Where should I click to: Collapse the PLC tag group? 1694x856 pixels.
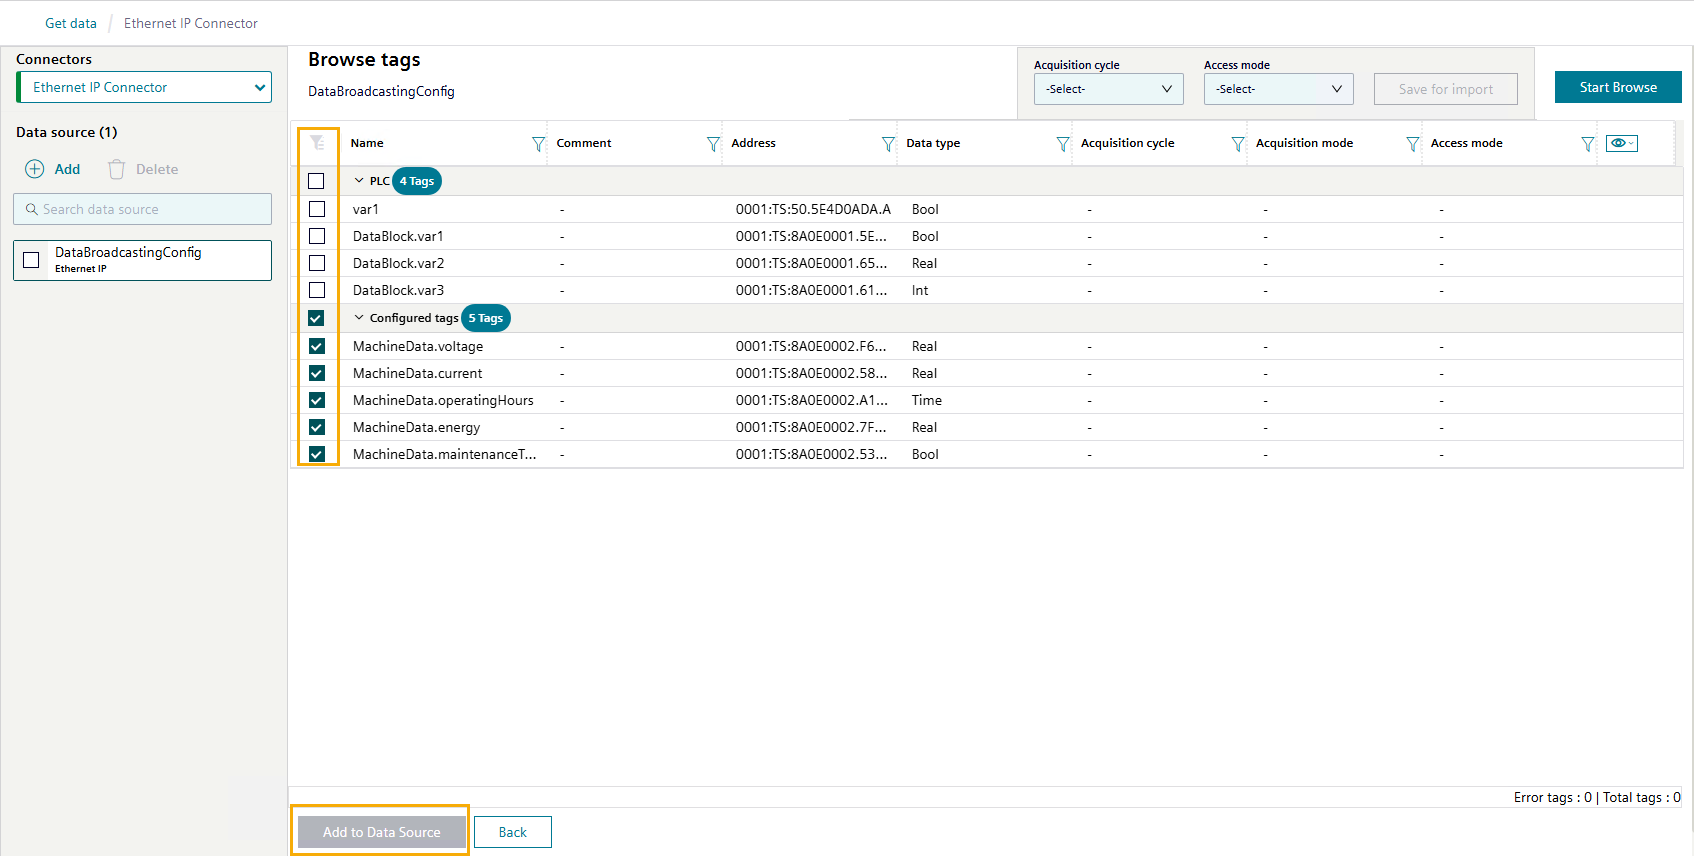(359, 181)
